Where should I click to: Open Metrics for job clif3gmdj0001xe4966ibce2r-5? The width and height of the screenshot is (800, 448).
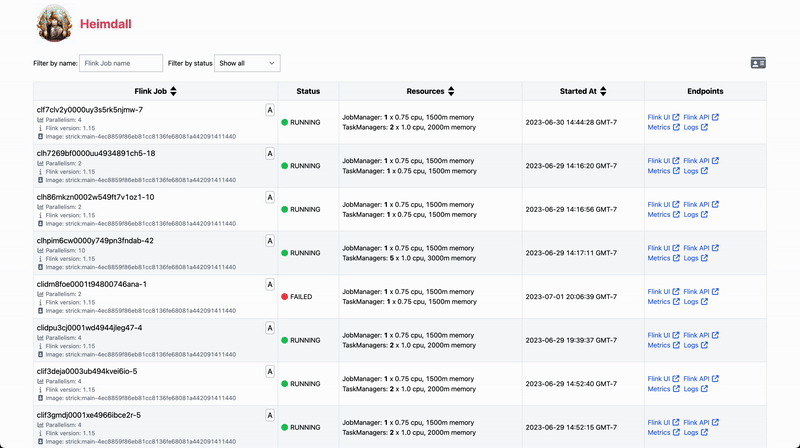(663, 433)
